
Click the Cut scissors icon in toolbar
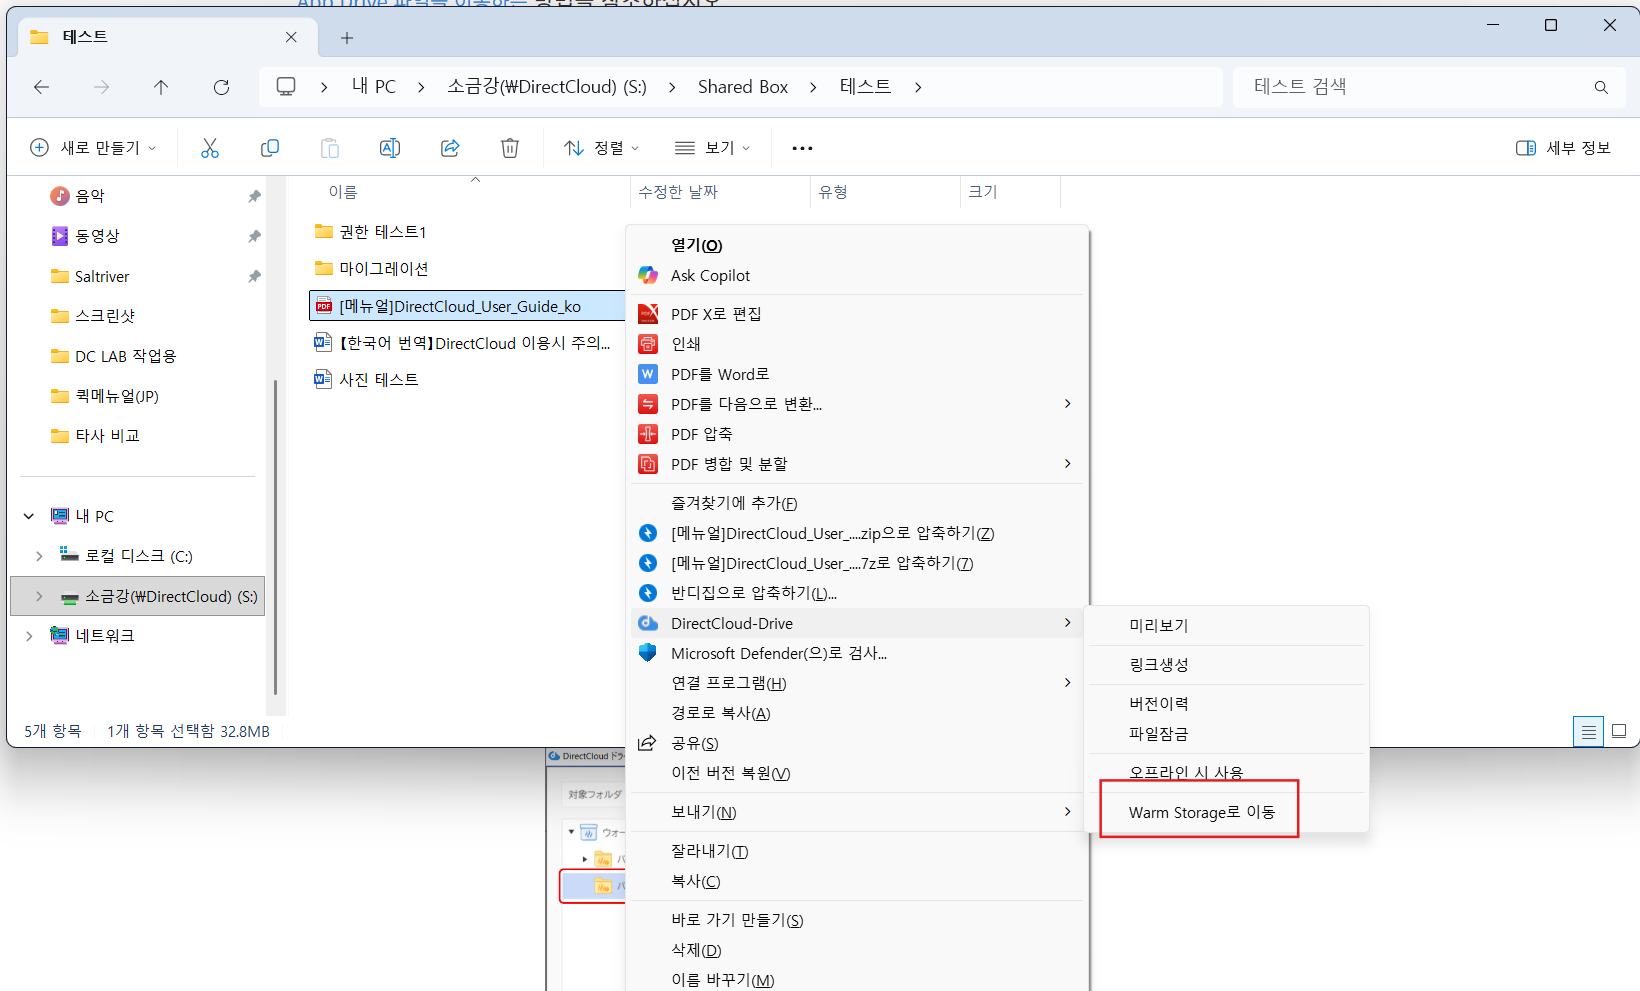tap(209, 148)
